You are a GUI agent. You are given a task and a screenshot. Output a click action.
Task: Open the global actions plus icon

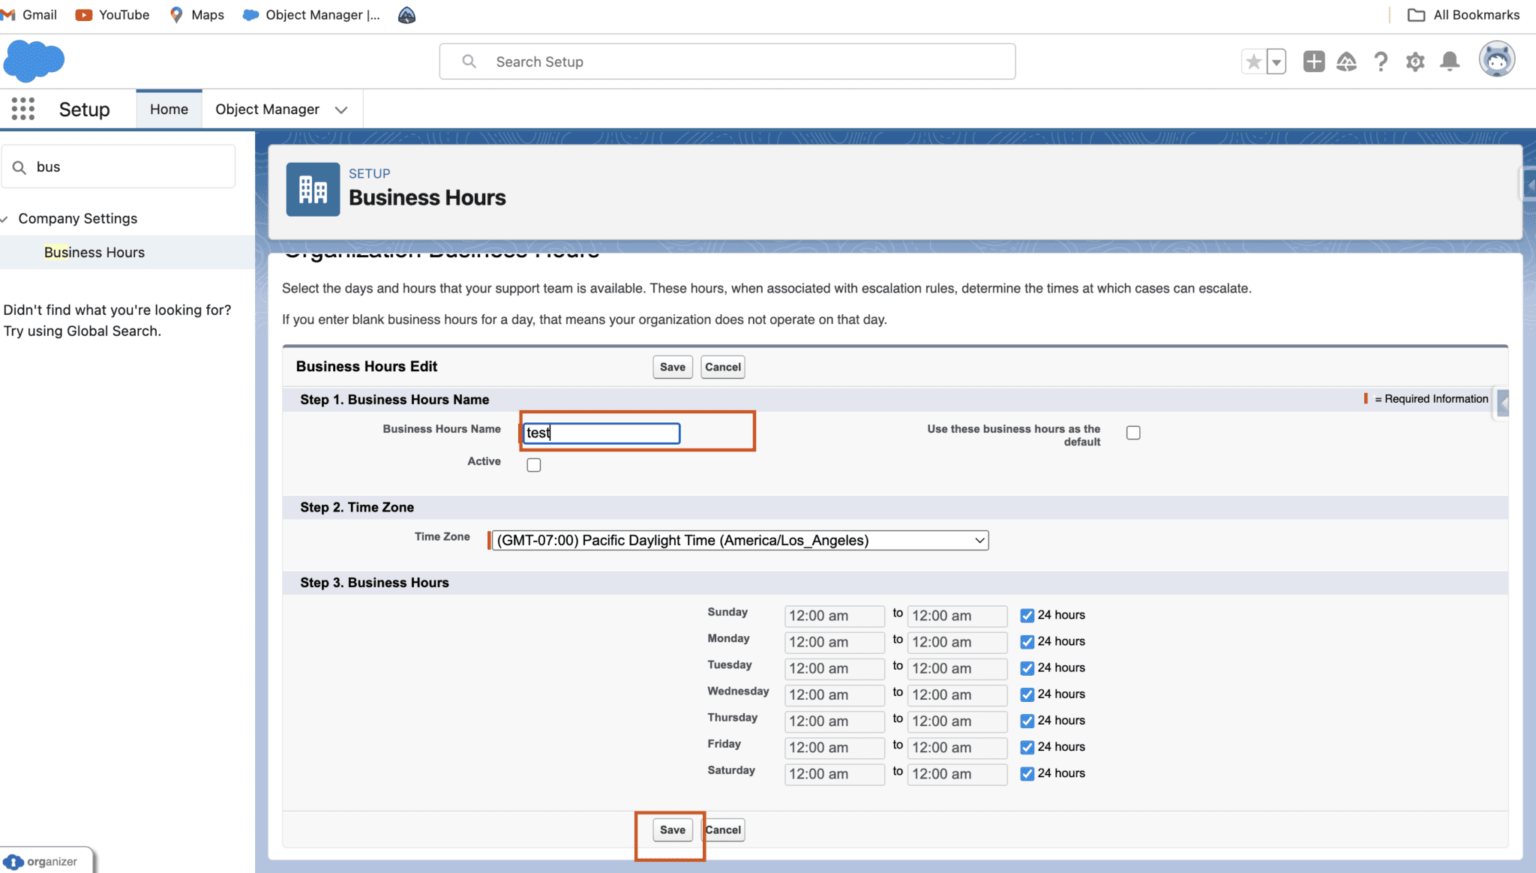(x=1313, y=62)
